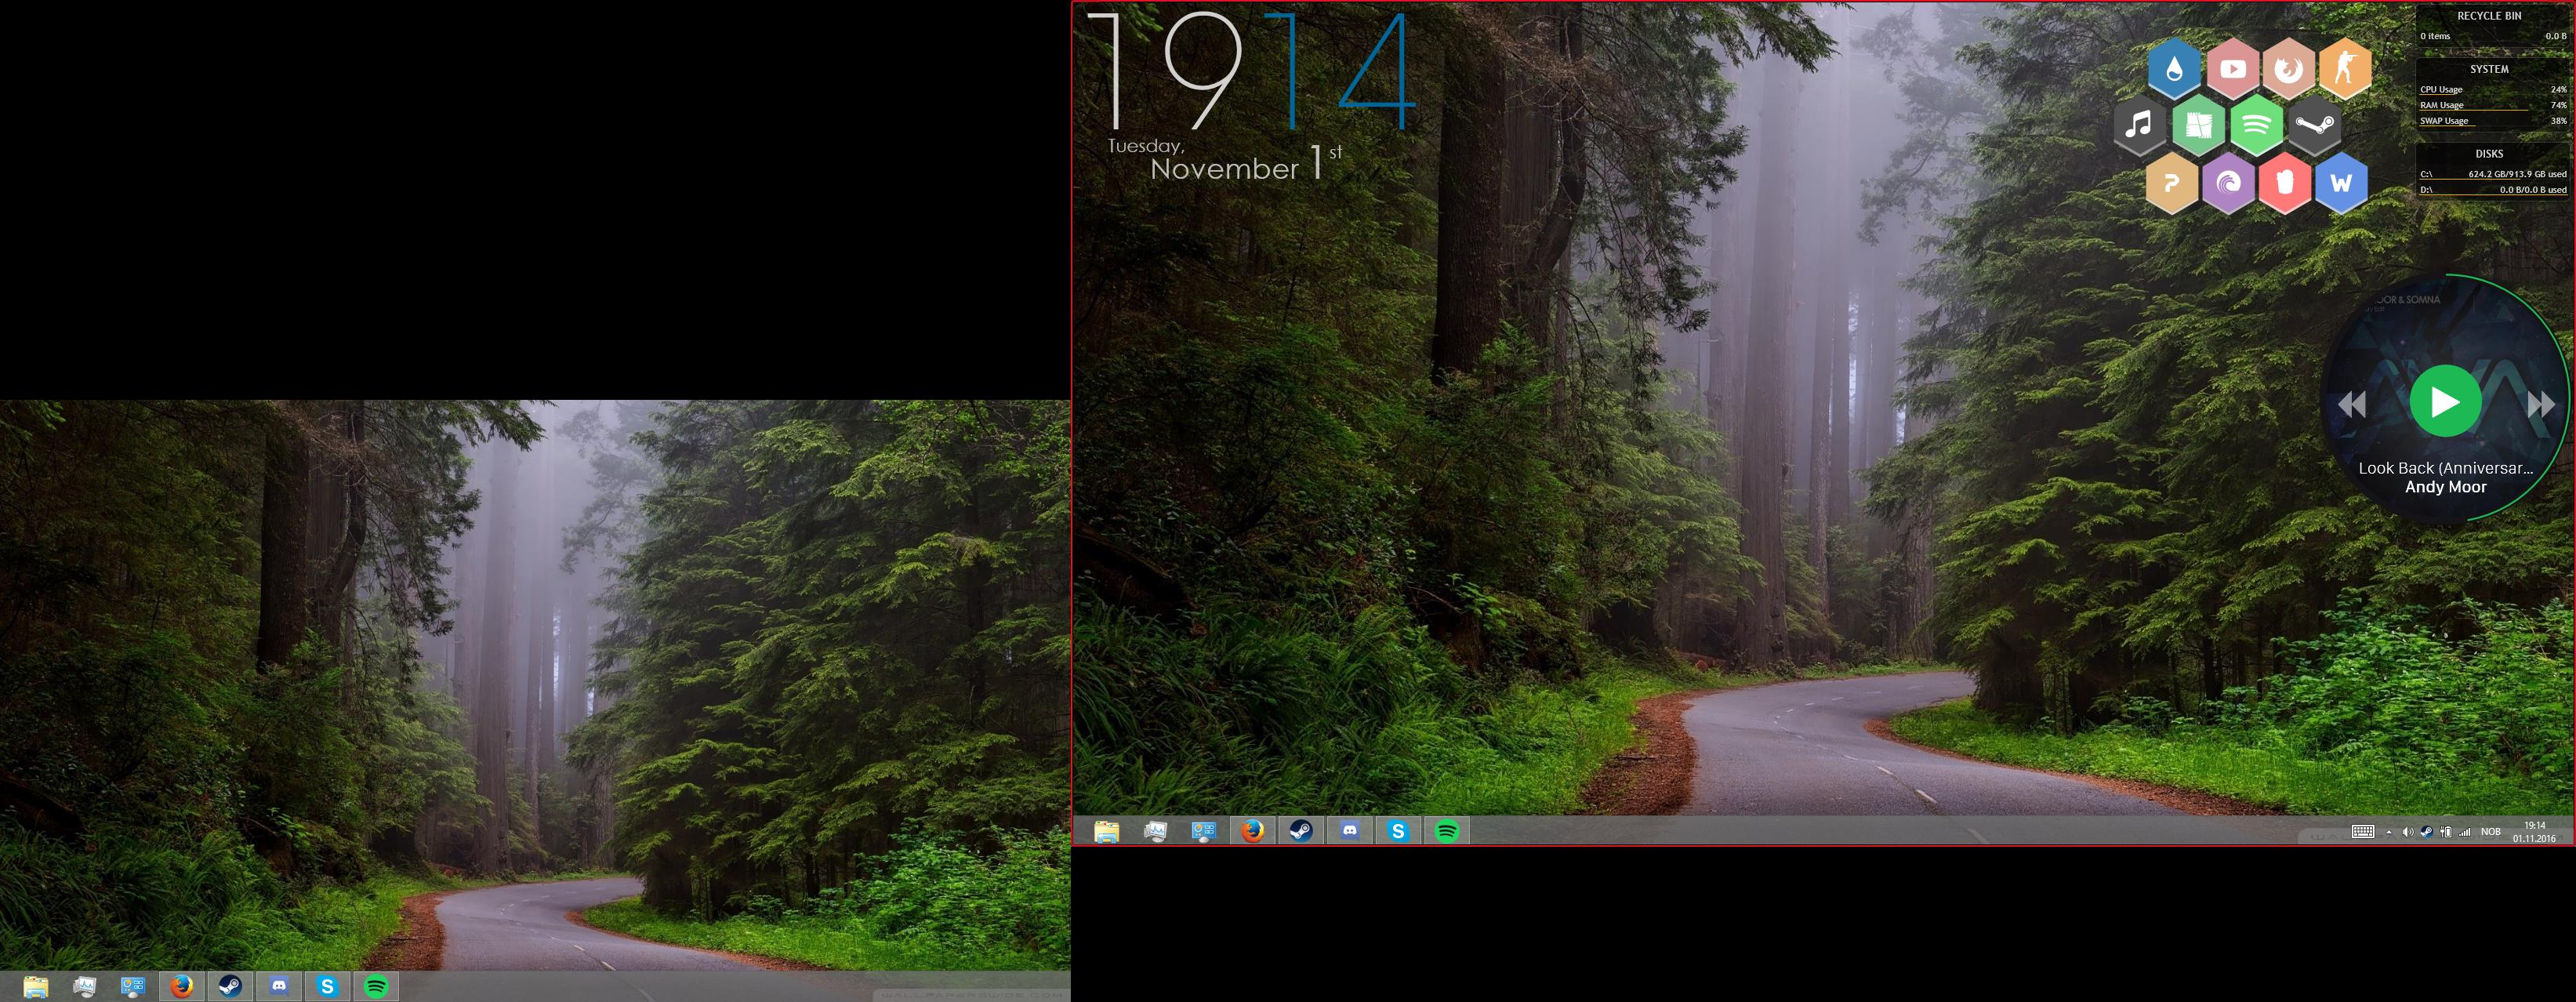Open the battery power icon in tray
This screenshot has width=2576, height=1002.
pos(2446,832)
